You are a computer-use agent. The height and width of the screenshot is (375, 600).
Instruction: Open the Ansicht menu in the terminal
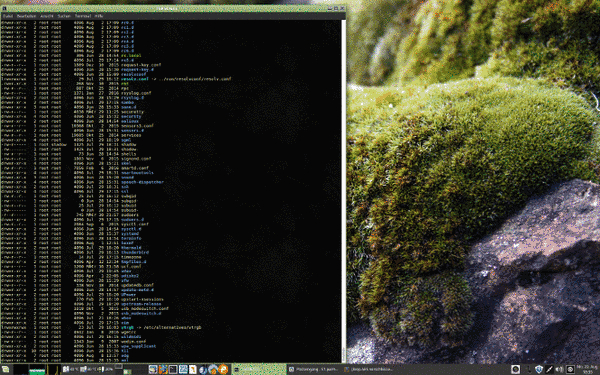[x=47, y=16]
